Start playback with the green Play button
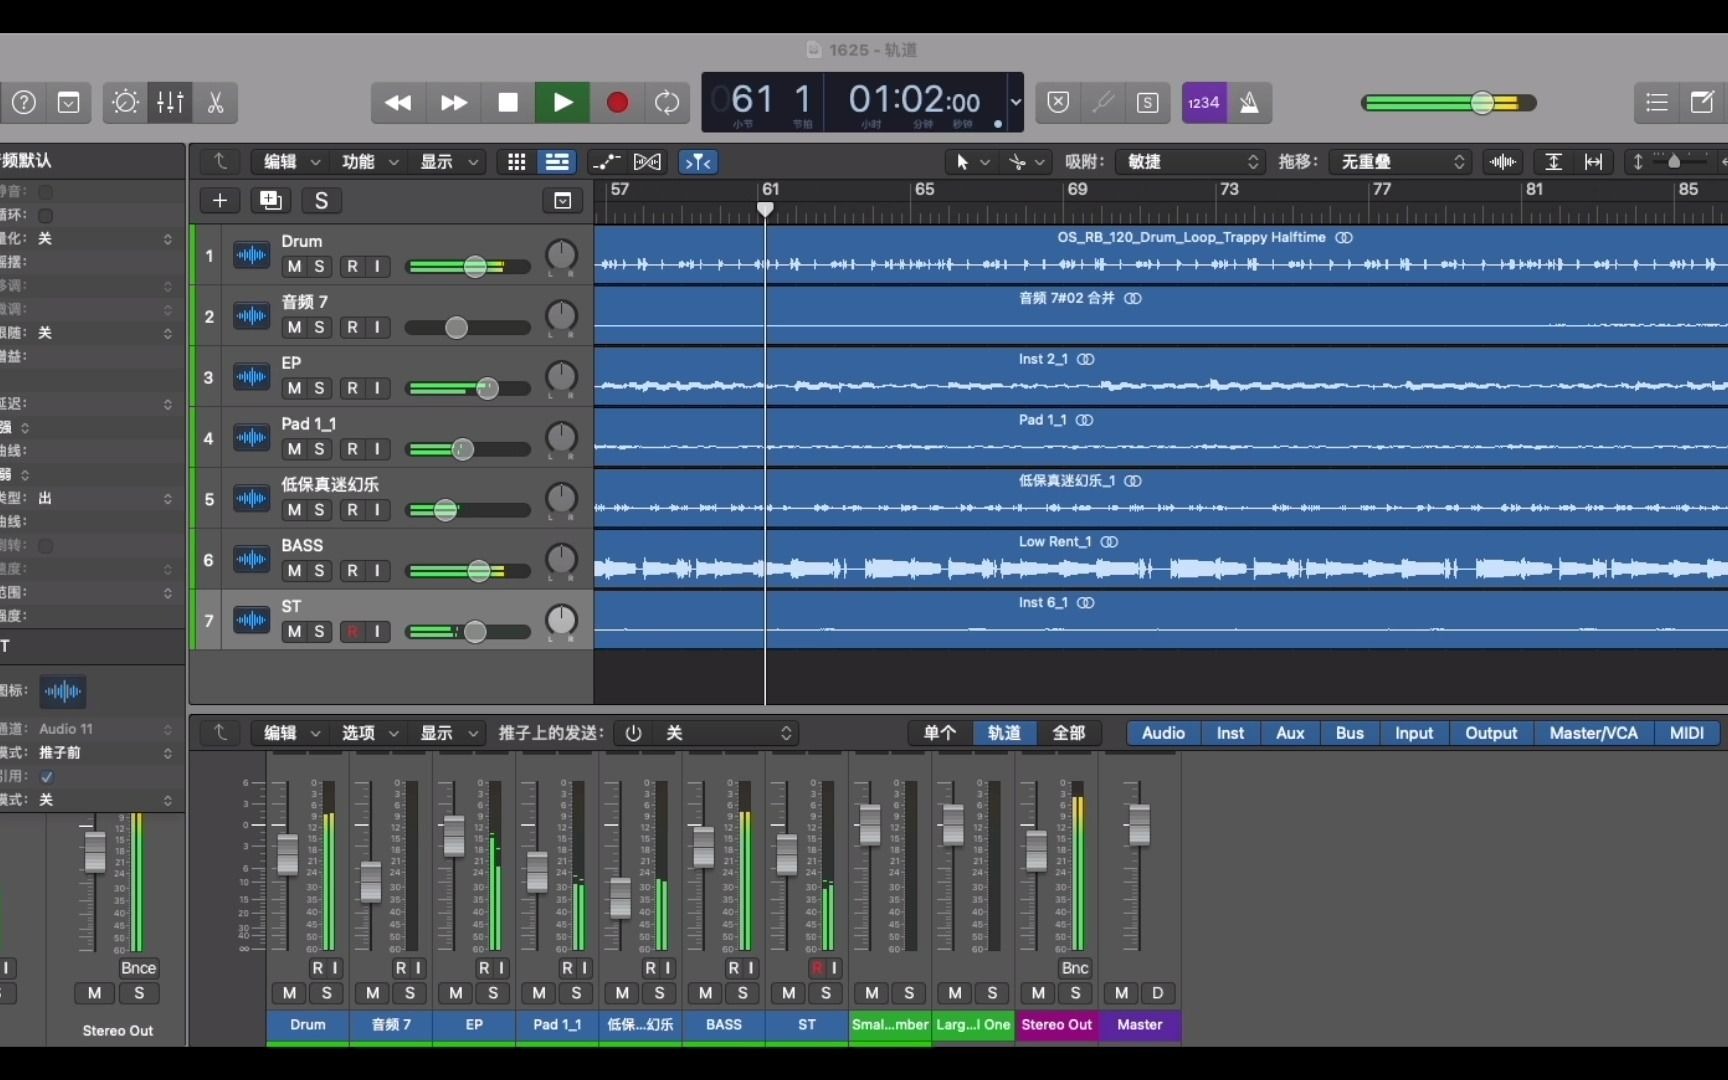This screenshot has height=1080, width=1728. (562, 103)
